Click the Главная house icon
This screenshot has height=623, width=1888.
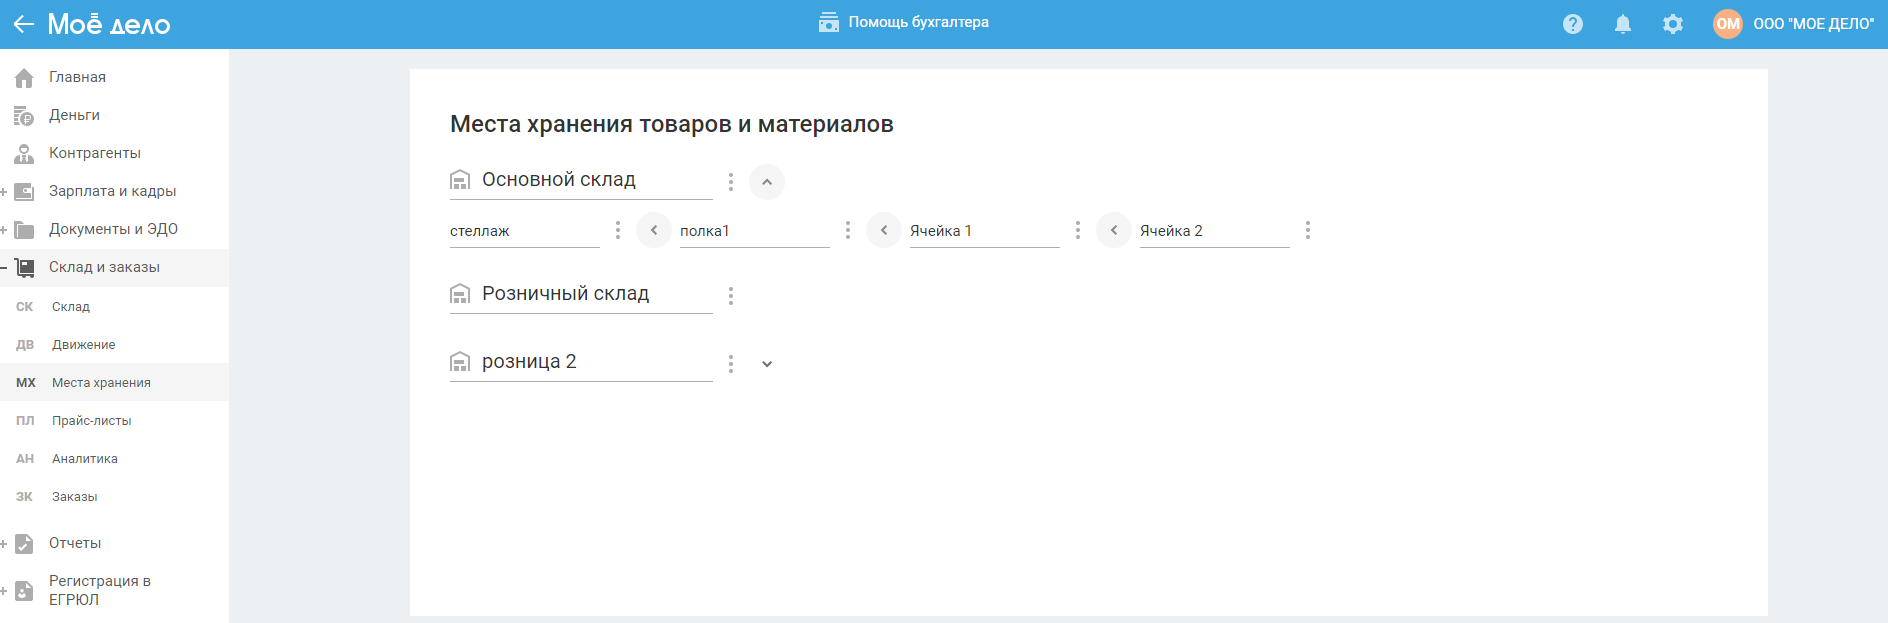click(24, 77)
